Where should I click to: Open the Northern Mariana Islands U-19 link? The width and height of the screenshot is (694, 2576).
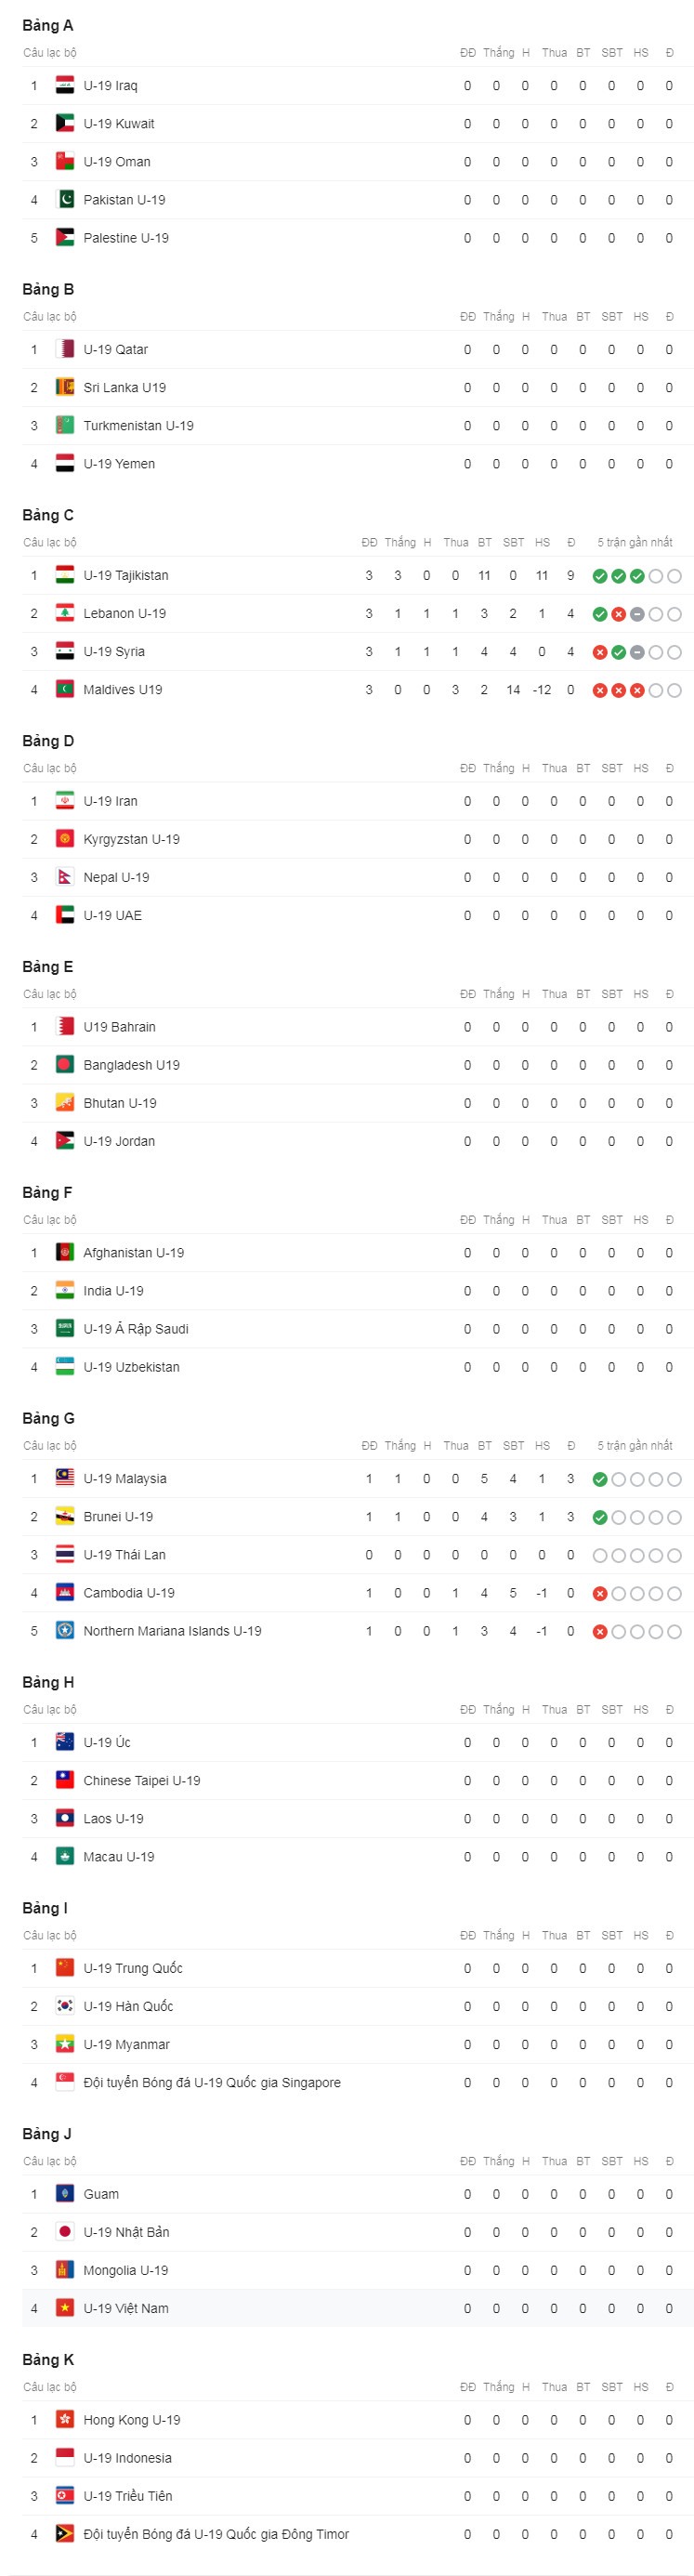pos(172,1631)
